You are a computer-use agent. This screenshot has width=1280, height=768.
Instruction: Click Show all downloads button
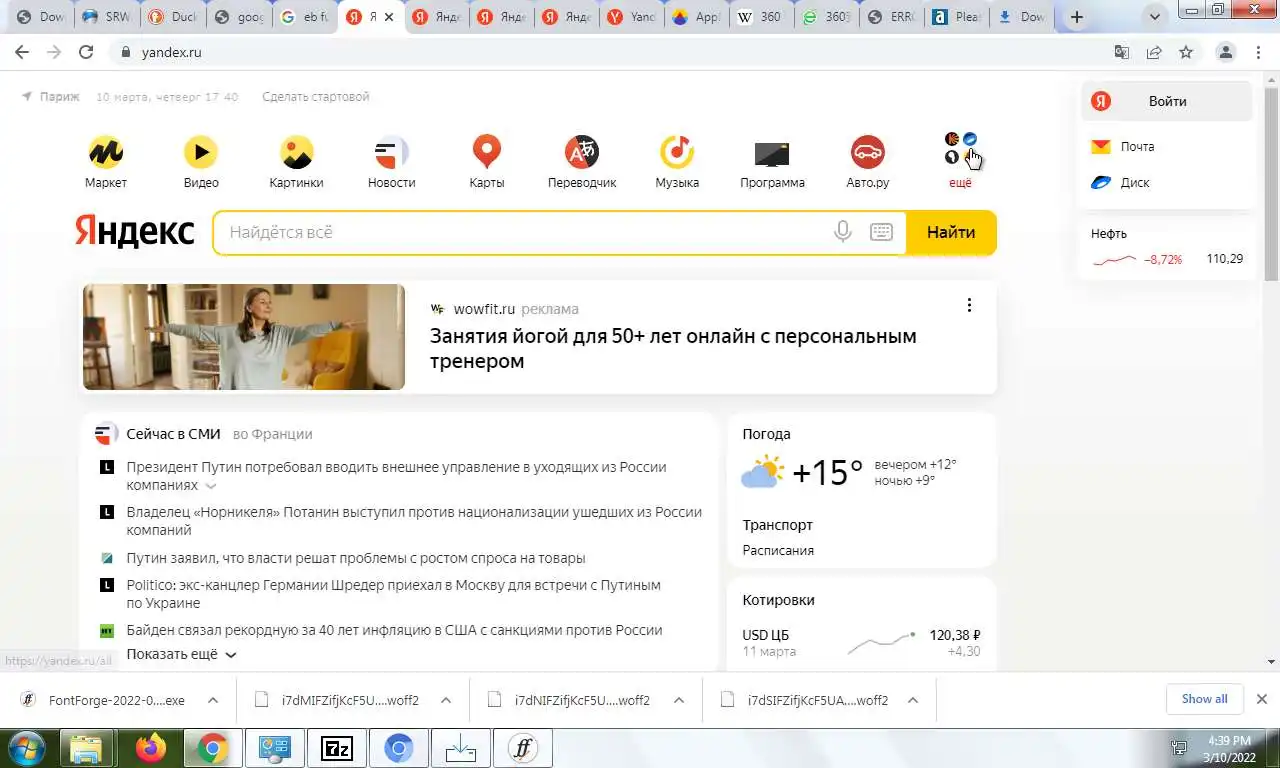pos(1204,699)
